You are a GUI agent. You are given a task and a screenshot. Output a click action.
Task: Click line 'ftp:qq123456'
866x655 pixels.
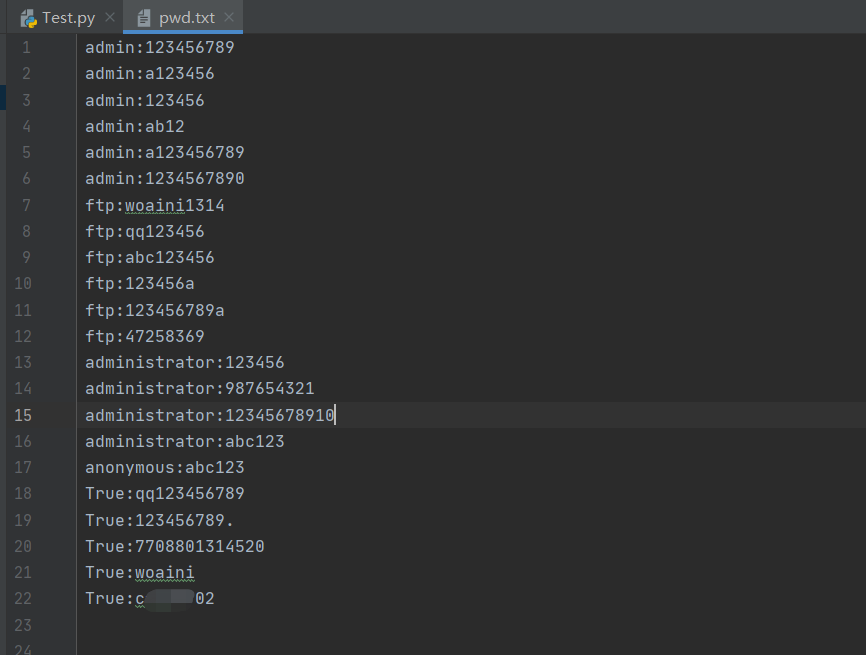coord(145,231)
